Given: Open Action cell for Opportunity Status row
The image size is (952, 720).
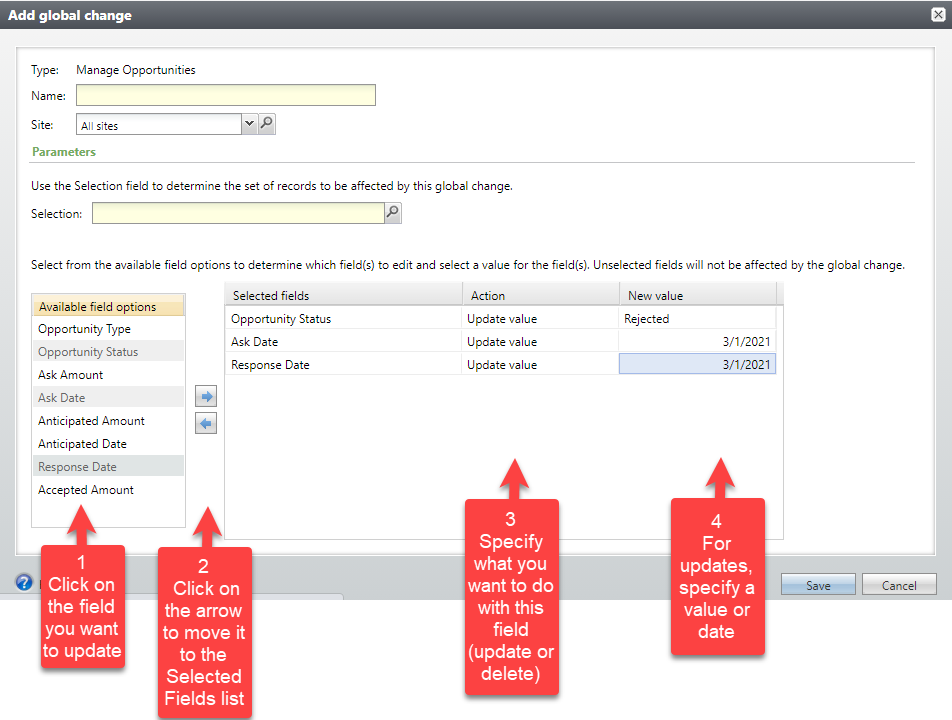Looking at the screenshot, I should click(x=540, y=319).
